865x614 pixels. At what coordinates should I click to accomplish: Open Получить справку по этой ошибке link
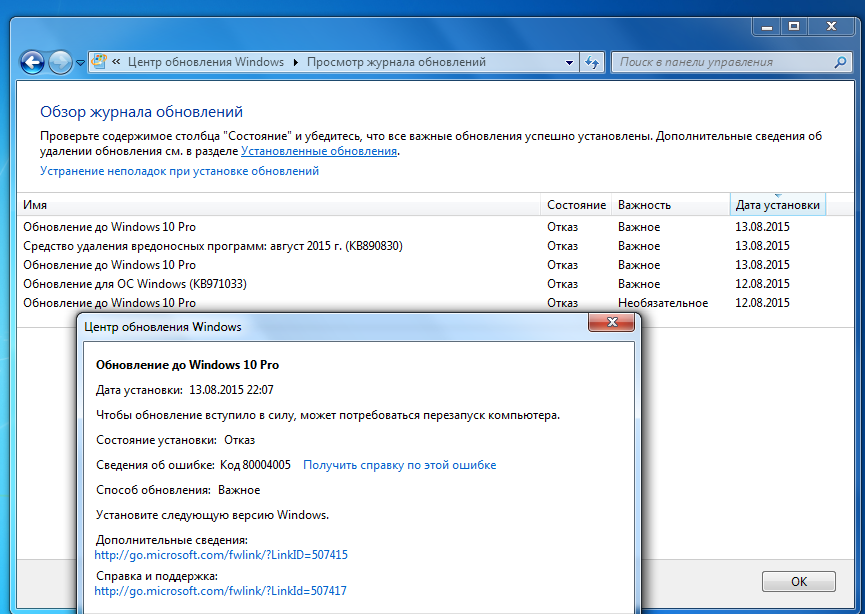tap(399, 465)
